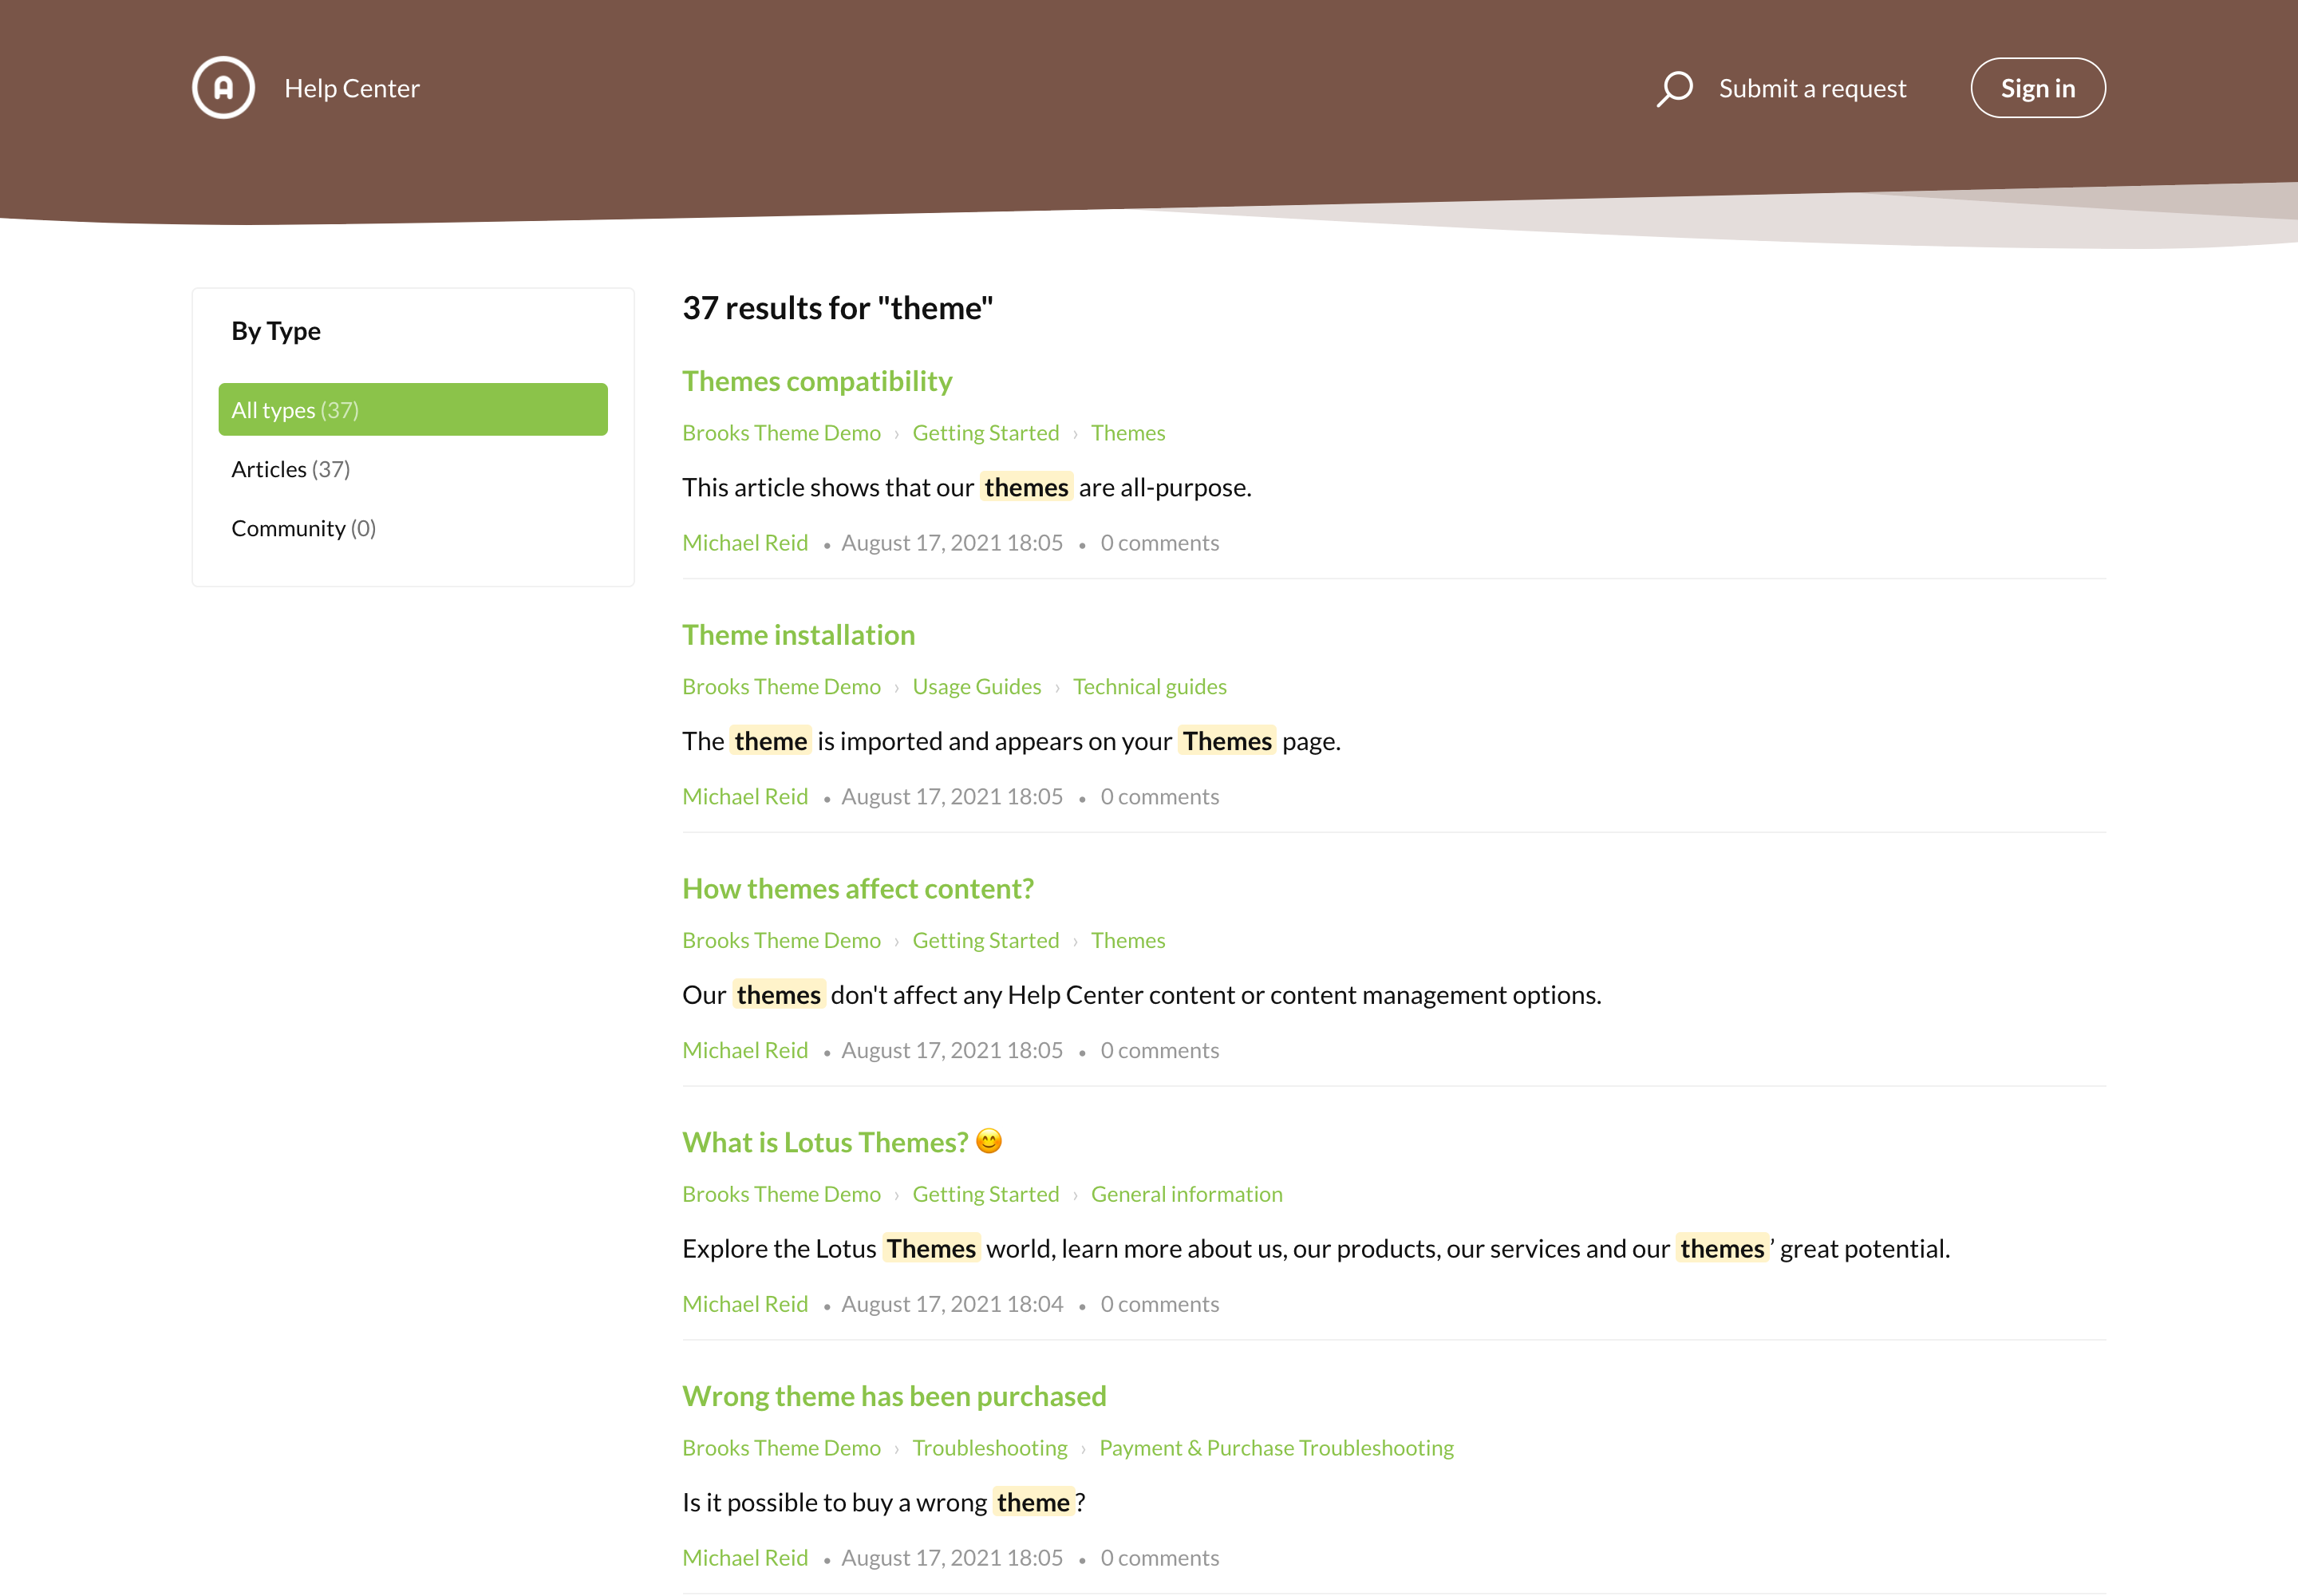Open the Themes compatibility article

(816, 381)
